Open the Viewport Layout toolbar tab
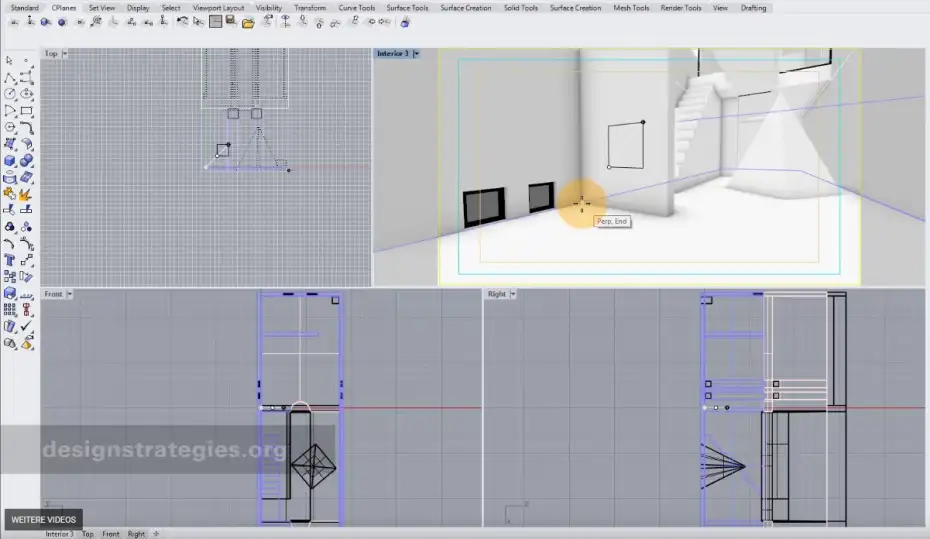930x539 pixels. click(218, 8)
